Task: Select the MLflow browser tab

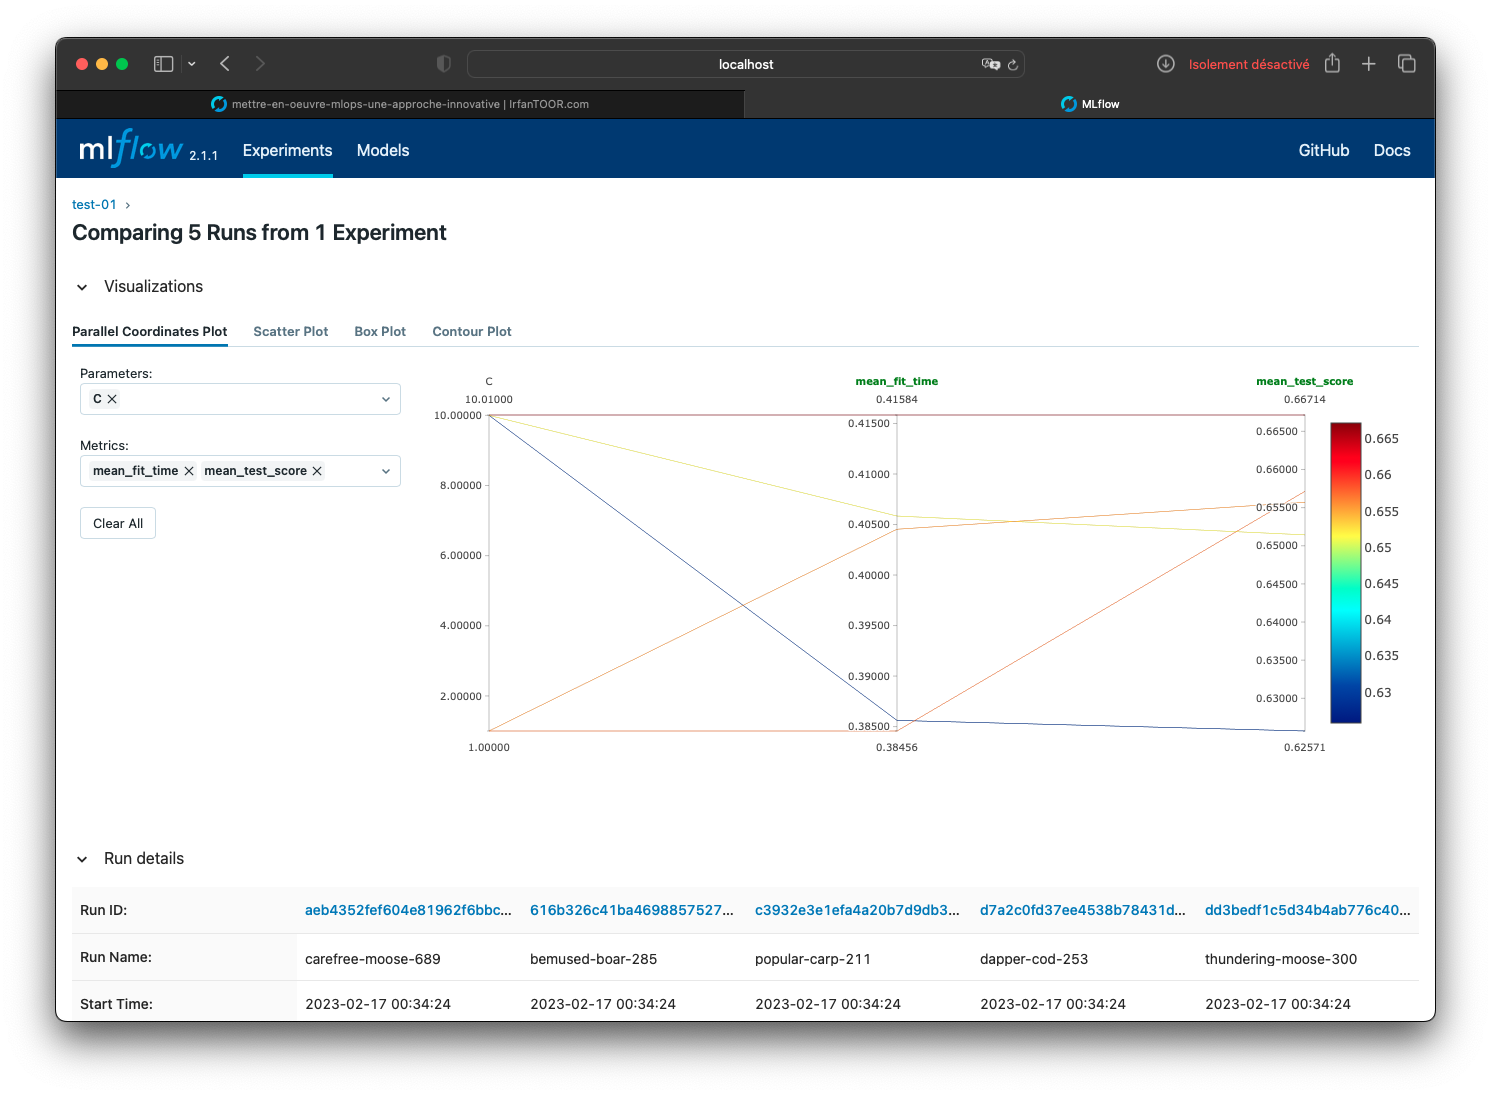Action: click(1090, 104)
